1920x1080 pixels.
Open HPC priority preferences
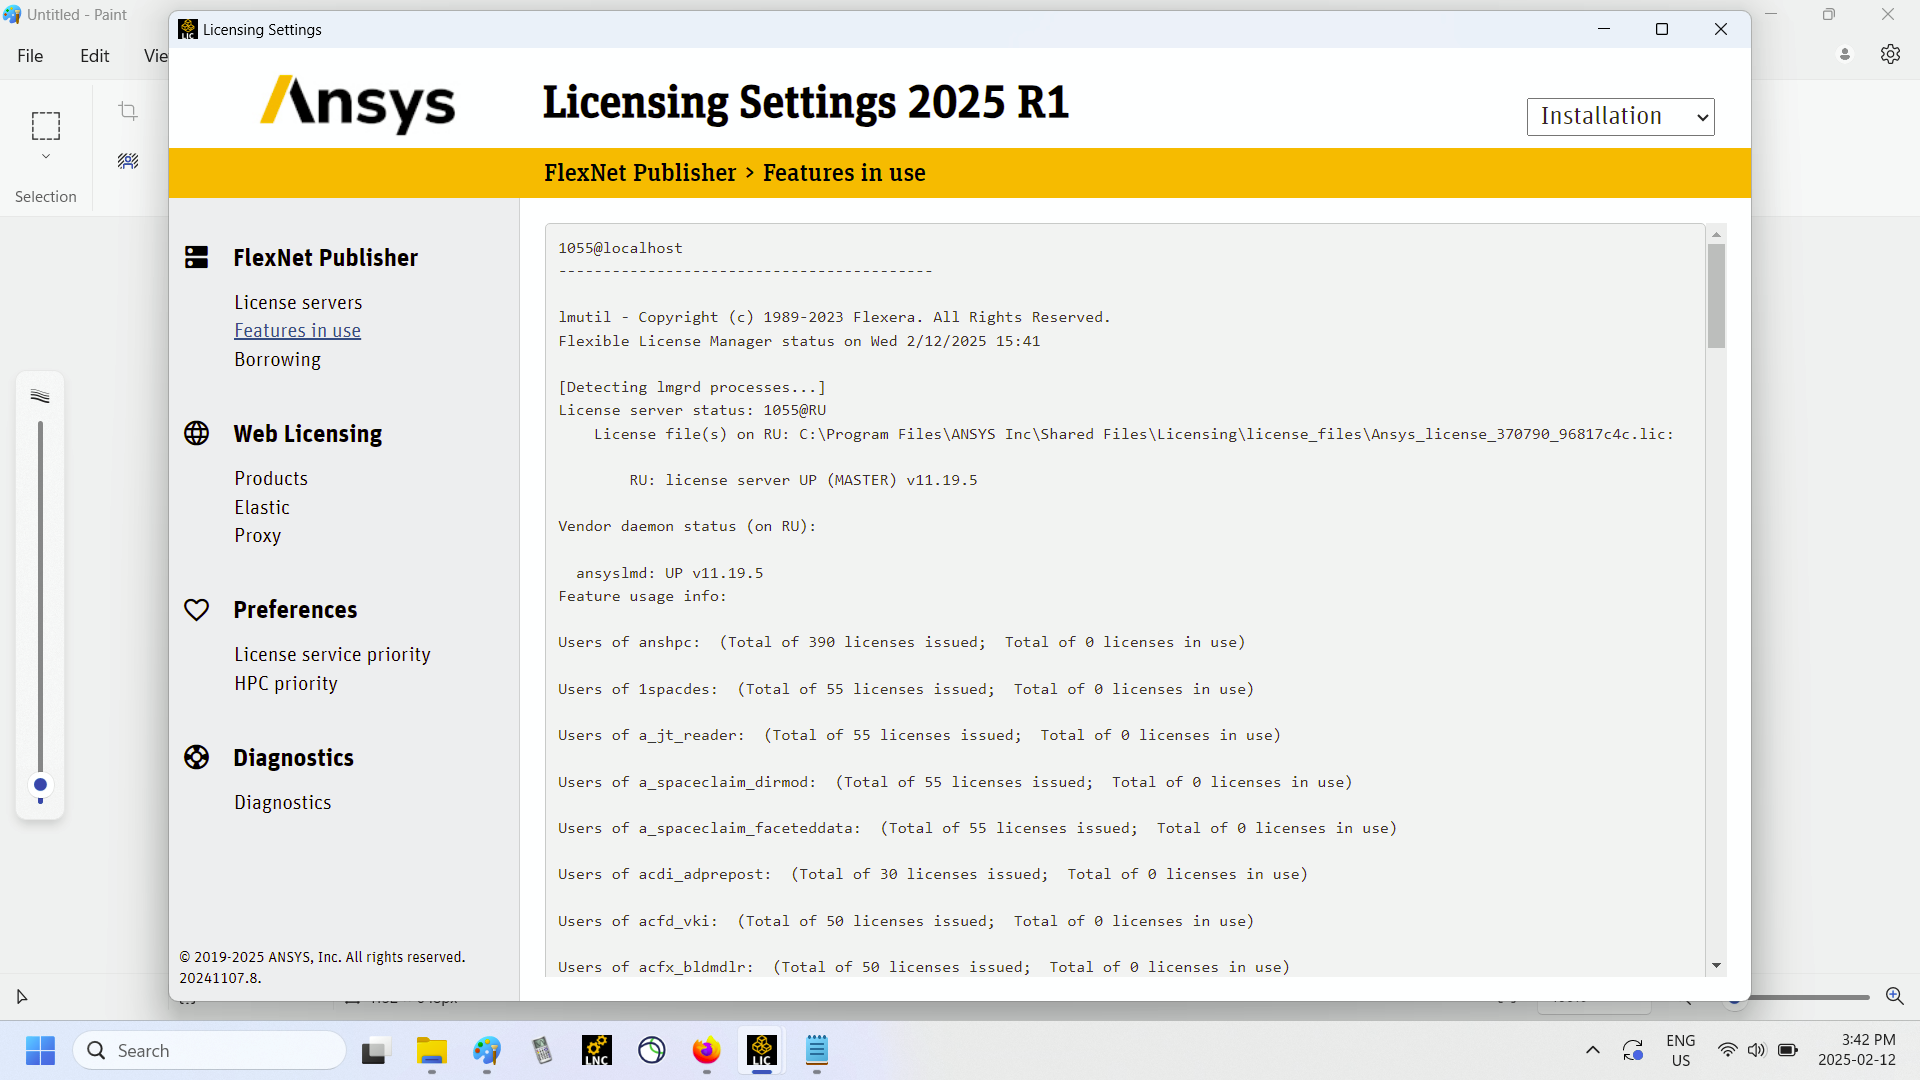(x=286, y=683)
